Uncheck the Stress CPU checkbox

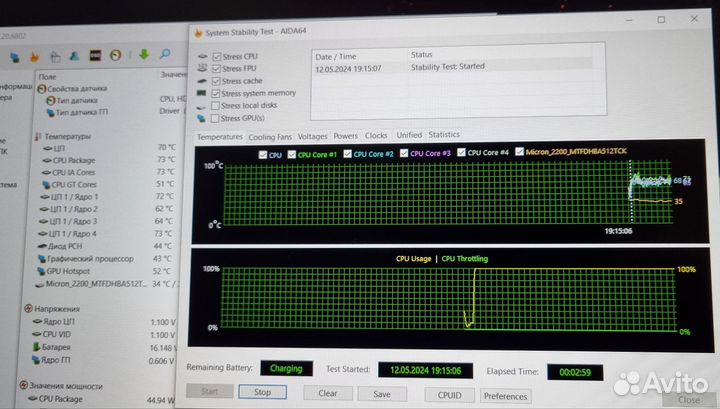coord(217,56)
